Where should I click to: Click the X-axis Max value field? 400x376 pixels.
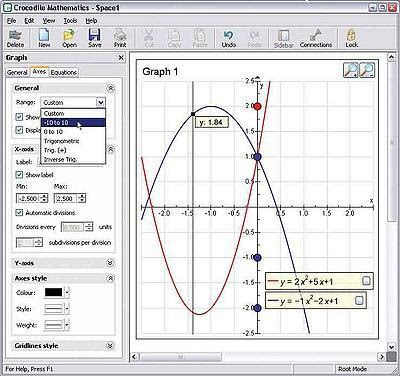coord(66,198)
